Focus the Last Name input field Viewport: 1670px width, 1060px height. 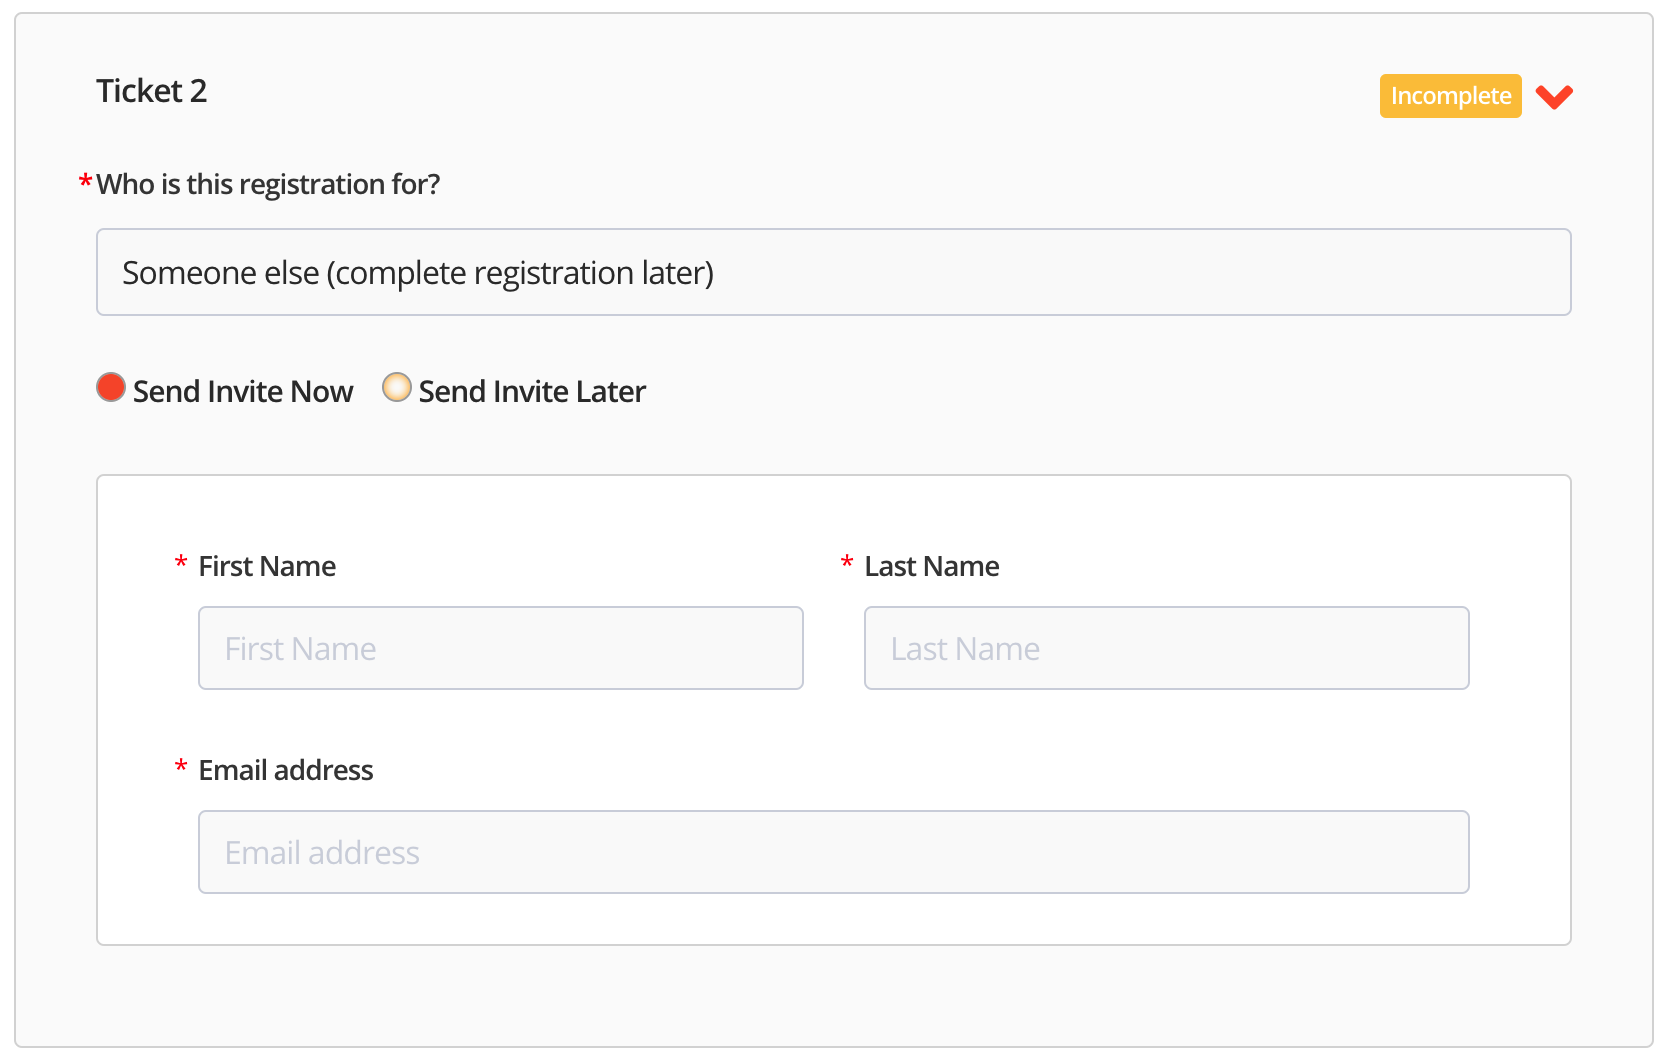1166,648
